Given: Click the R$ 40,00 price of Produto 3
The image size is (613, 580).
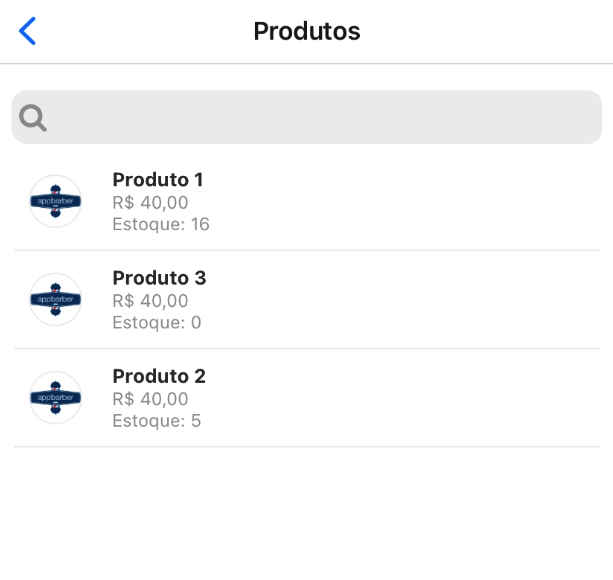Looking at the screenshot, I should [150, 300].
